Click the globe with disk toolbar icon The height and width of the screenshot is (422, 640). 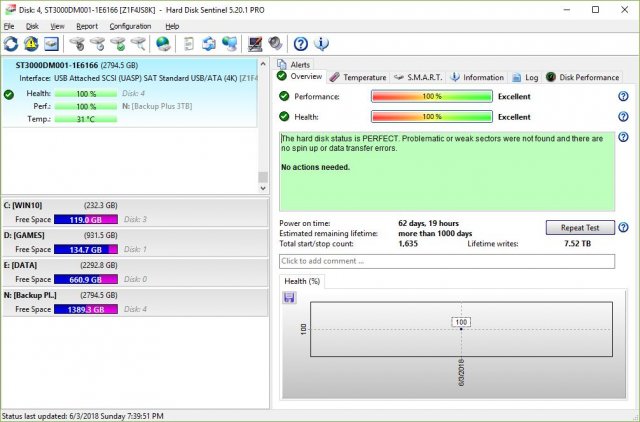tap(163, 44)
